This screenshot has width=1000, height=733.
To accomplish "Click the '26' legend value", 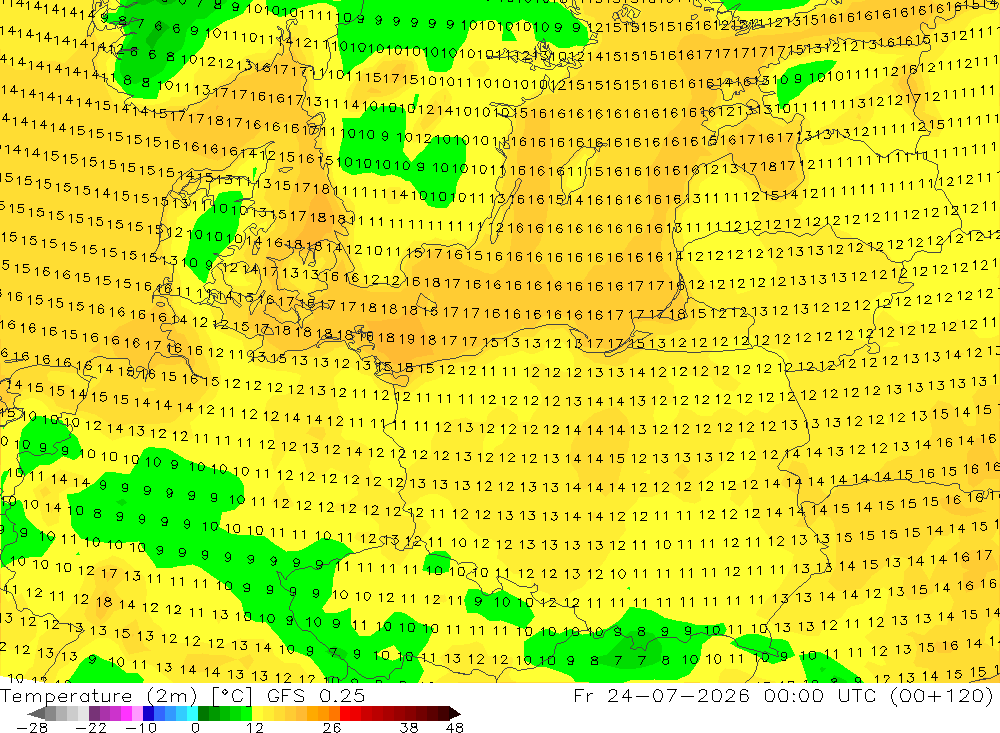I will coord(332,727).
